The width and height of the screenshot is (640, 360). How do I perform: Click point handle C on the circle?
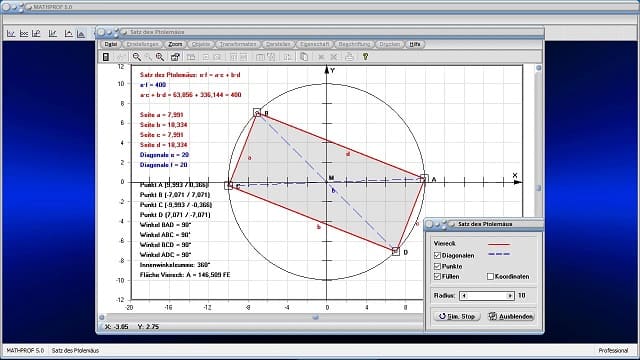pyautogui.click(x=229, y=186)
